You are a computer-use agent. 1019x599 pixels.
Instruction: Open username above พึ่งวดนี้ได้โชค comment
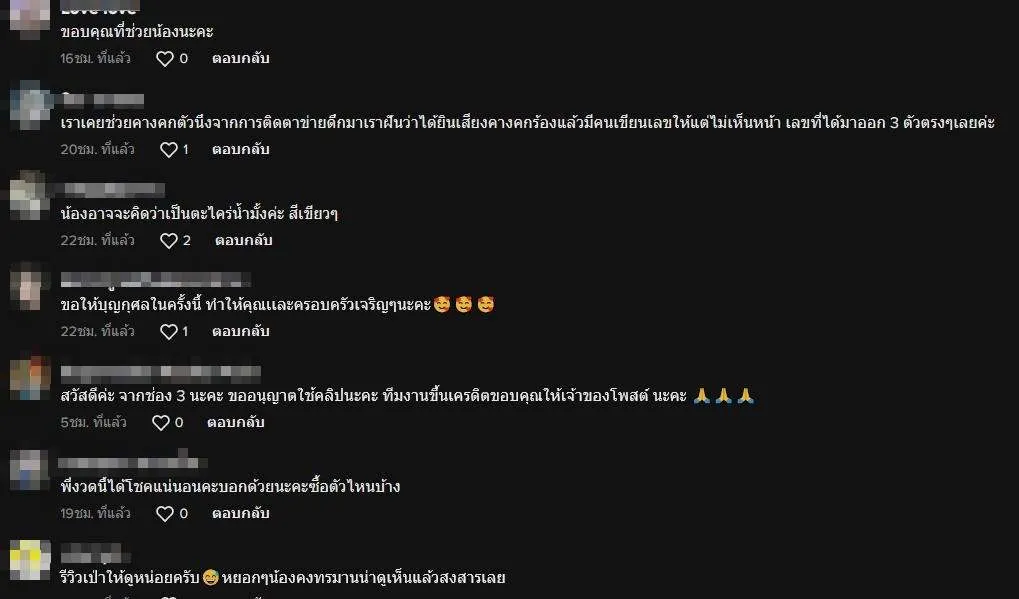point(133,462)
